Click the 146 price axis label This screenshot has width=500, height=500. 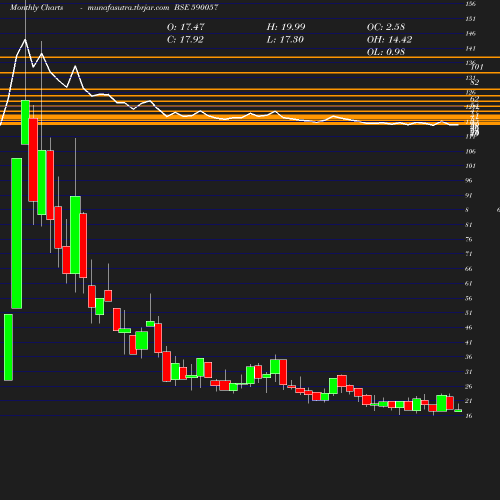tap(470, 33)
